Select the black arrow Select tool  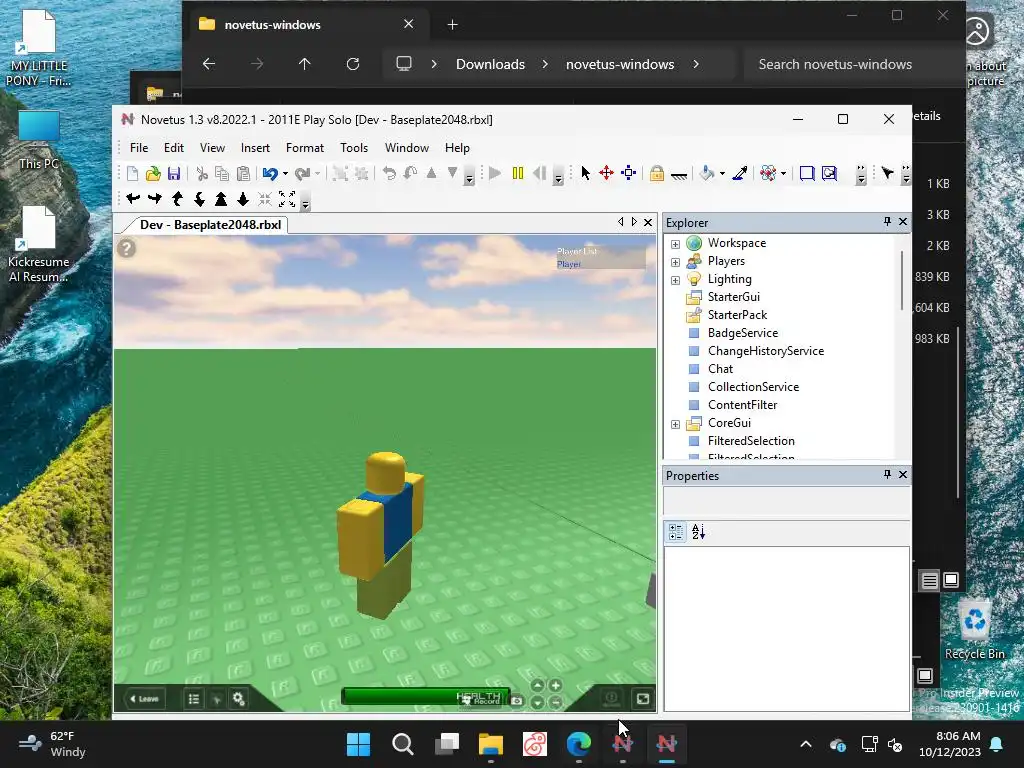tap(585, 173)
